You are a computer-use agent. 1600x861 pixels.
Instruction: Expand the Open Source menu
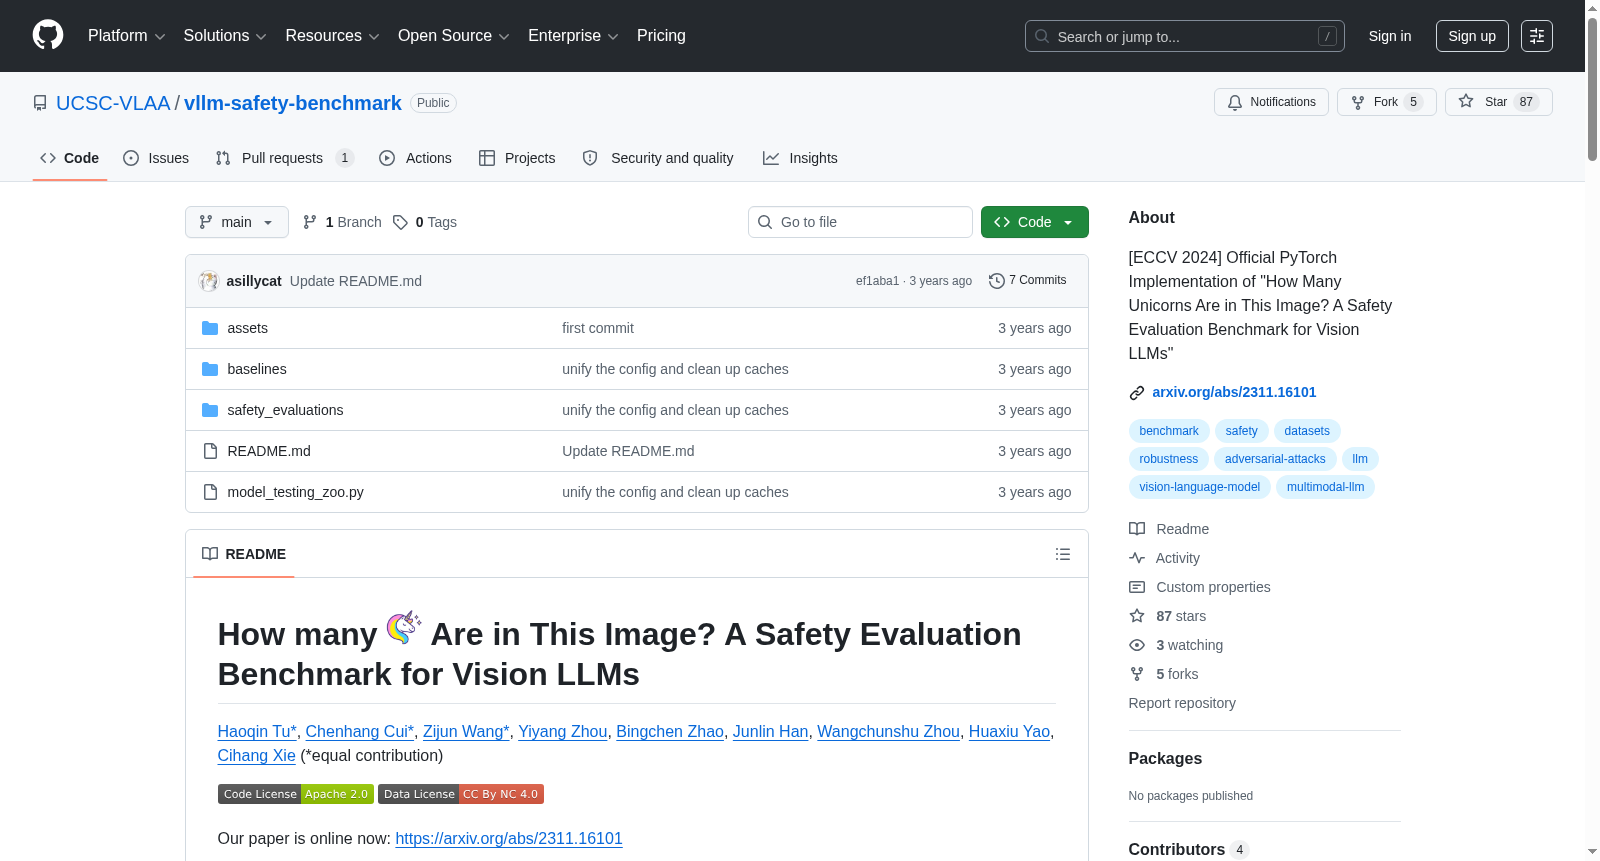(454, 36)
